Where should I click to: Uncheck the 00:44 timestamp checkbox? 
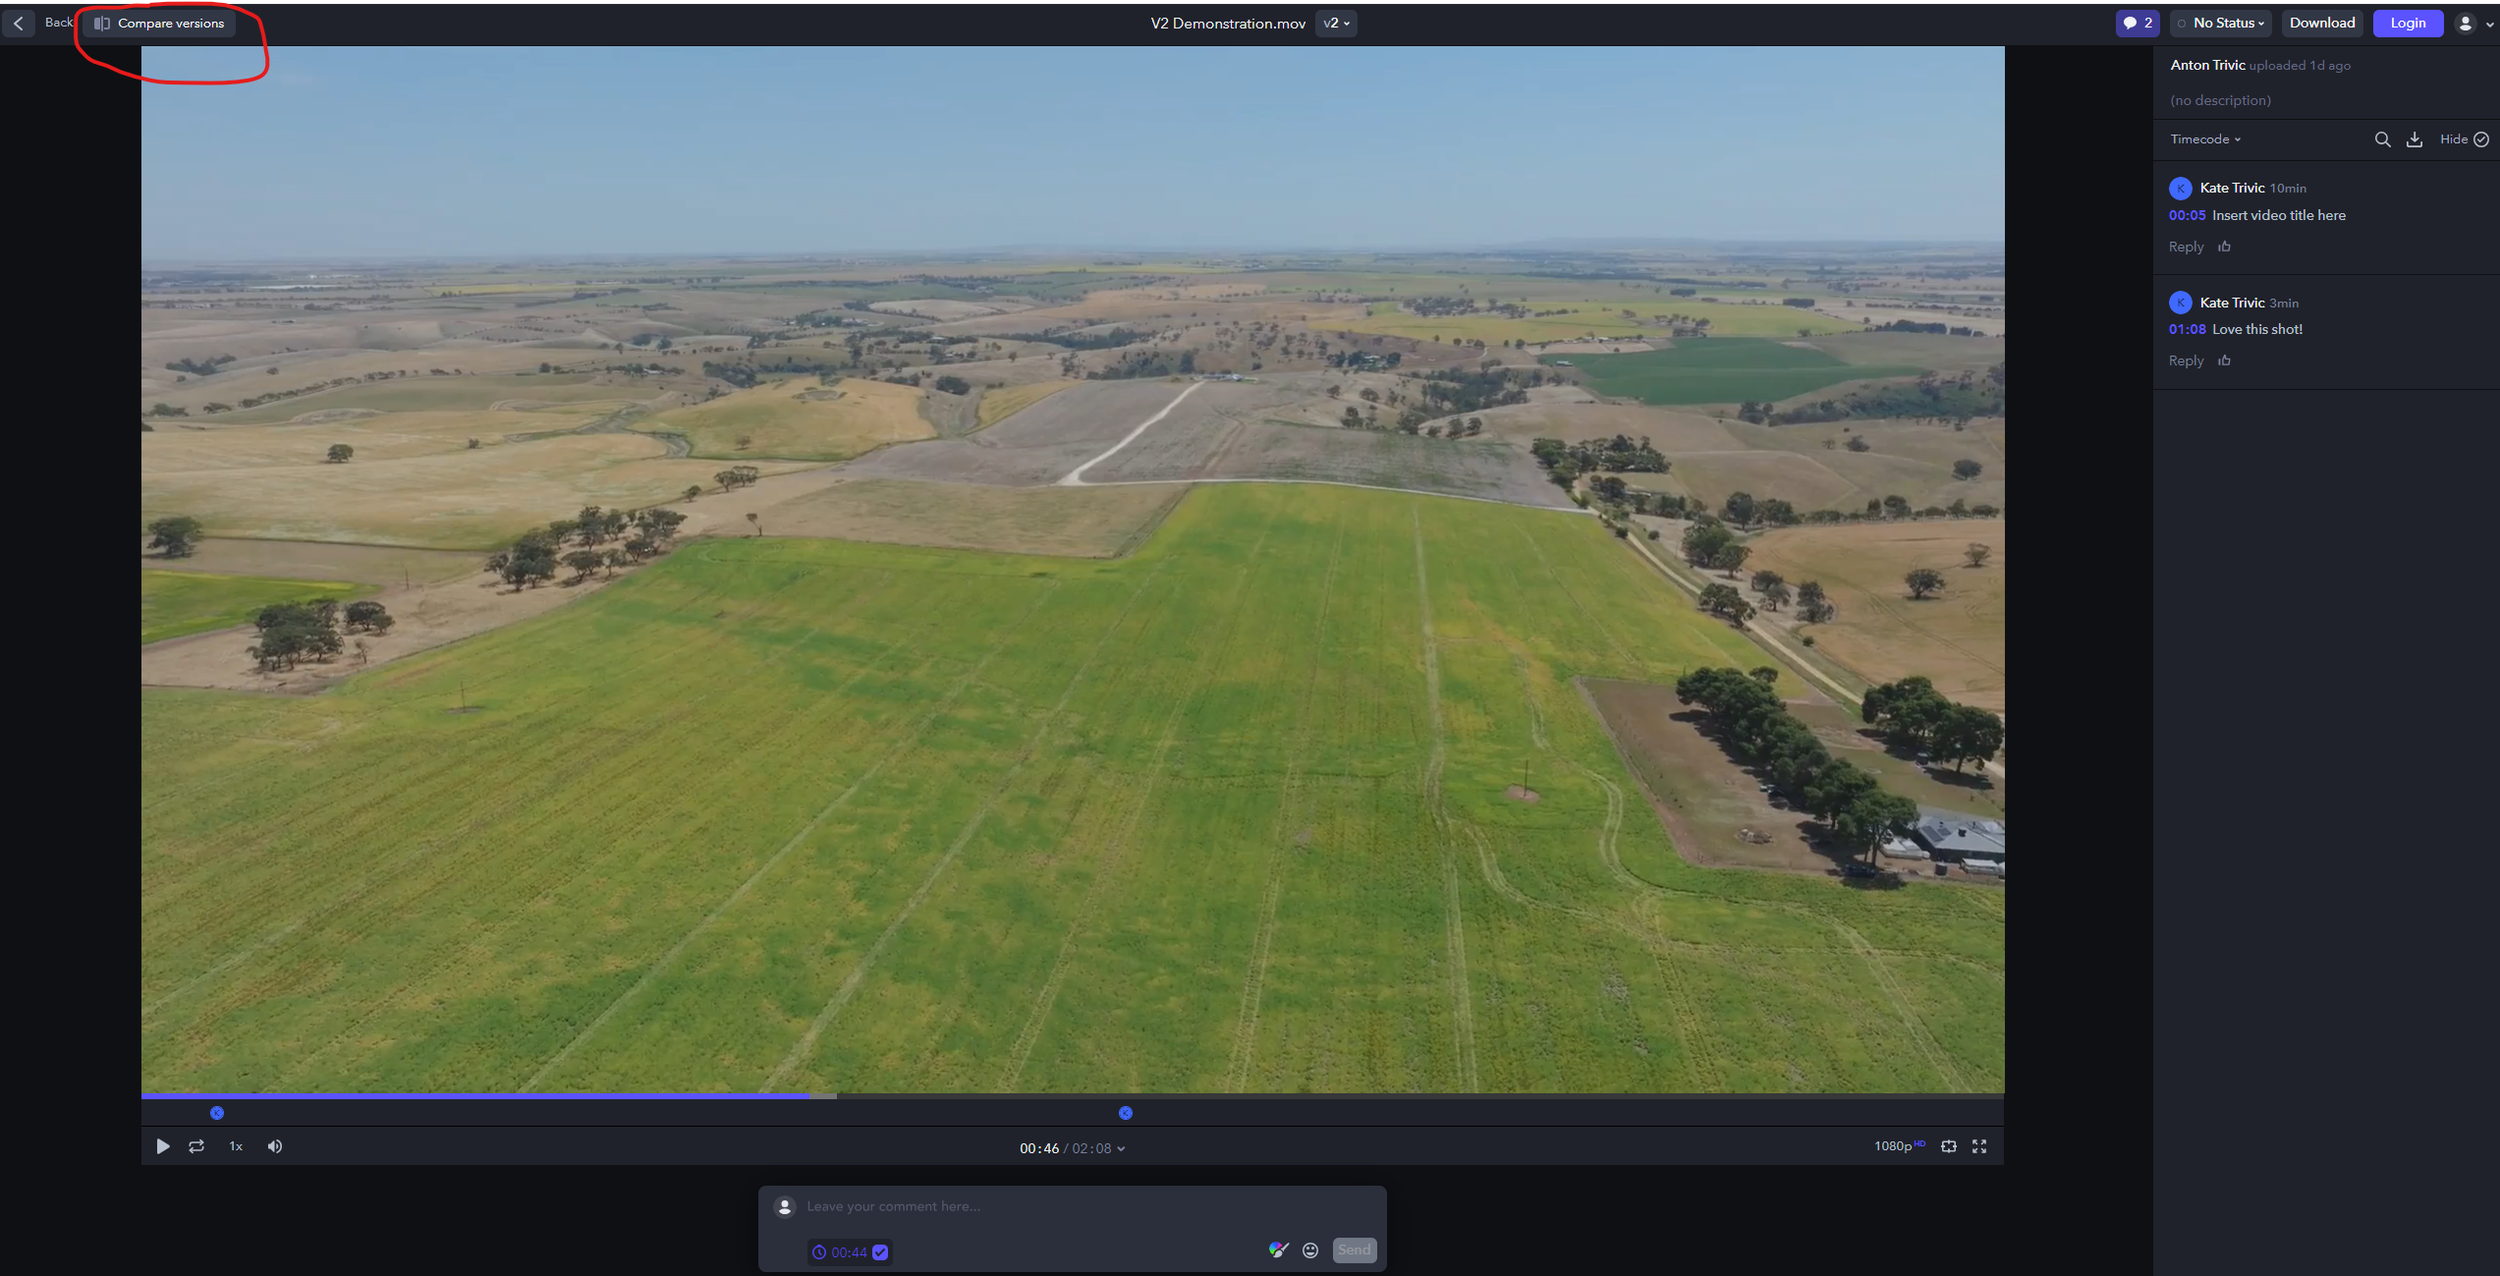[880, 1252]
